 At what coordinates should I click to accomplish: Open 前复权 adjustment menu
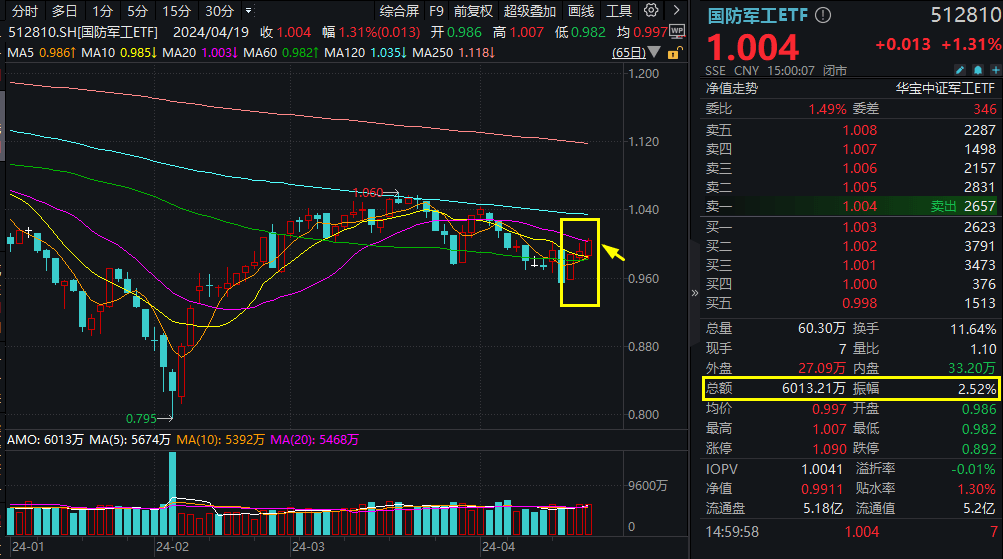point(473,11)
